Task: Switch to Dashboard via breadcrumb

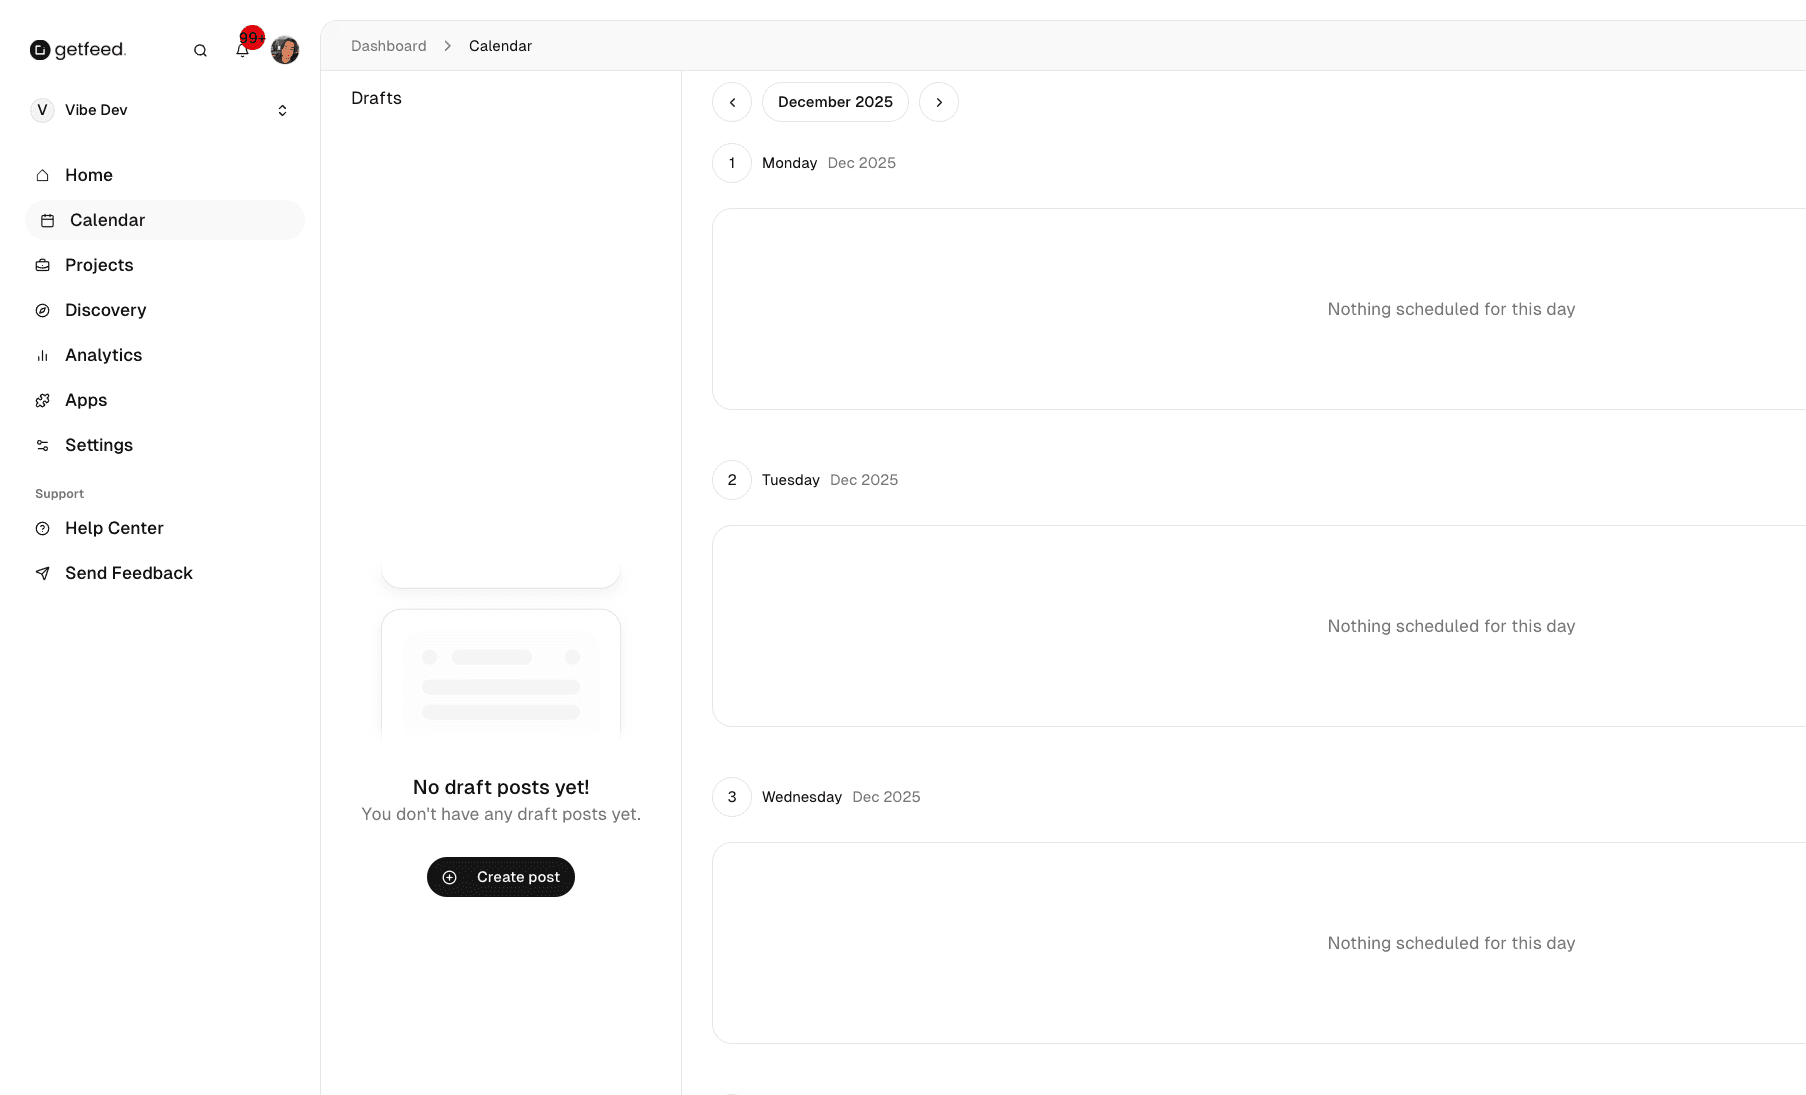Action: click(x=388, y=46)
